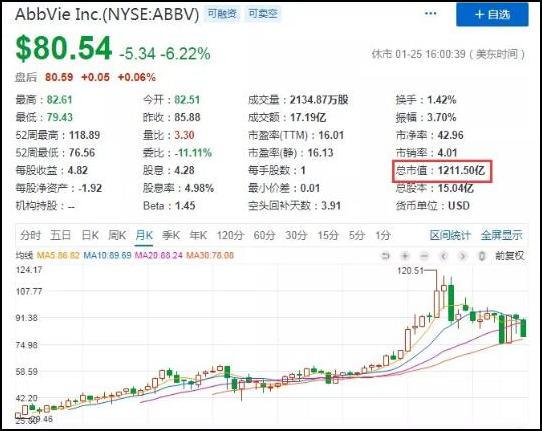The height and width of the screenshot is (431, 542).
Task: Click the Beta 1.45 value
Action: (x=185, y=206)
